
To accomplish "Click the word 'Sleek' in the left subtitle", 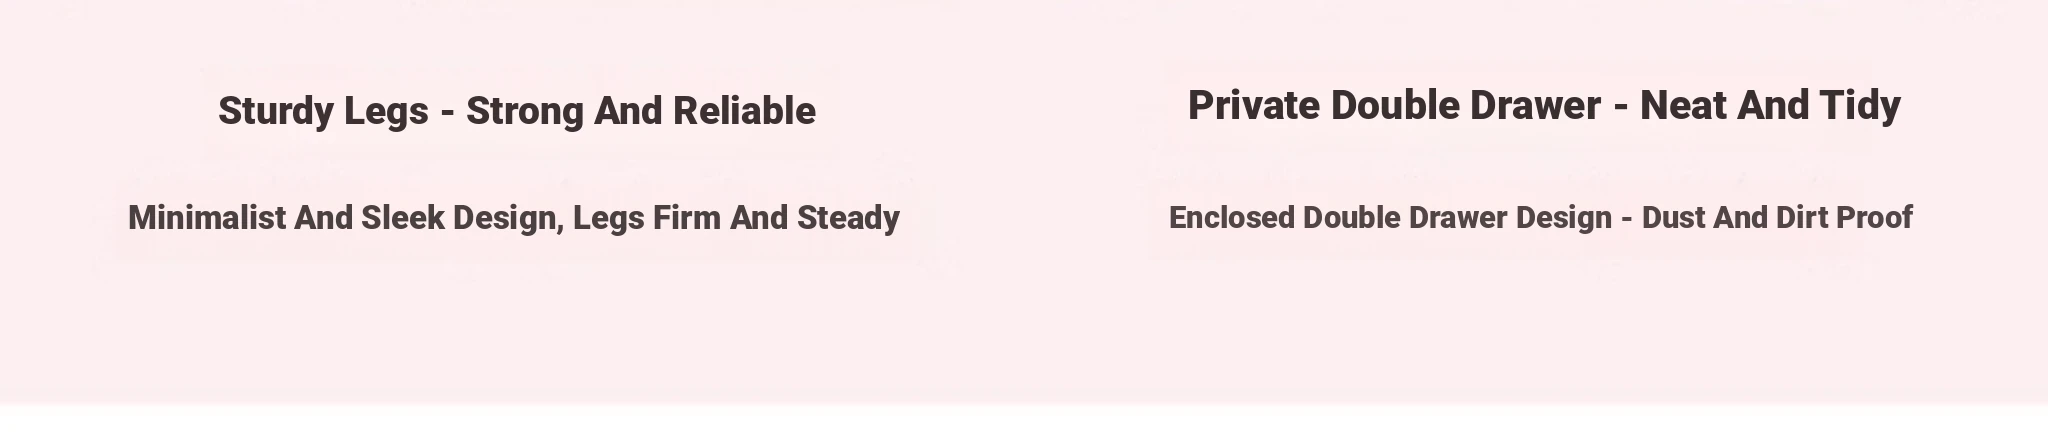I will (x=402, y=217).
